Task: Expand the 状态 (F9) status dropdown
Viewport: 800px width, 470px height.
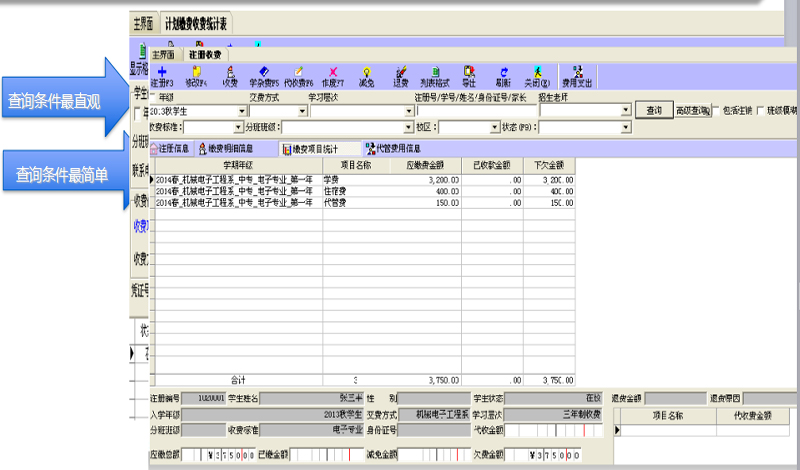Action: [x=626, y=128]
